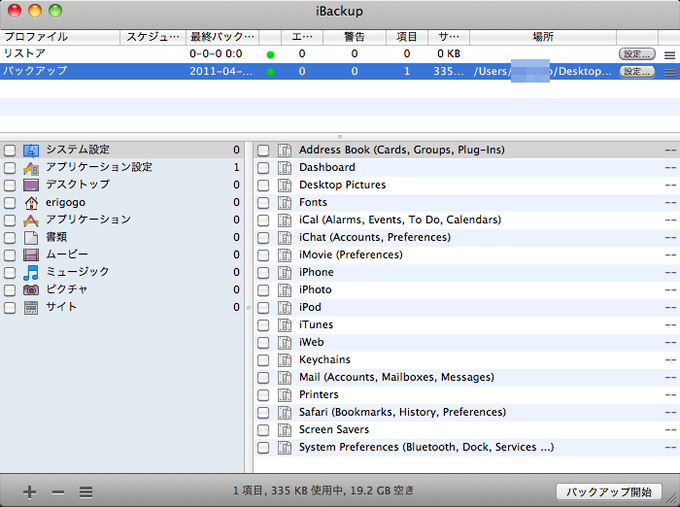Click the エ… error column header
The width and height of the screenshot is (680, 507).
[x=302, y=37]
